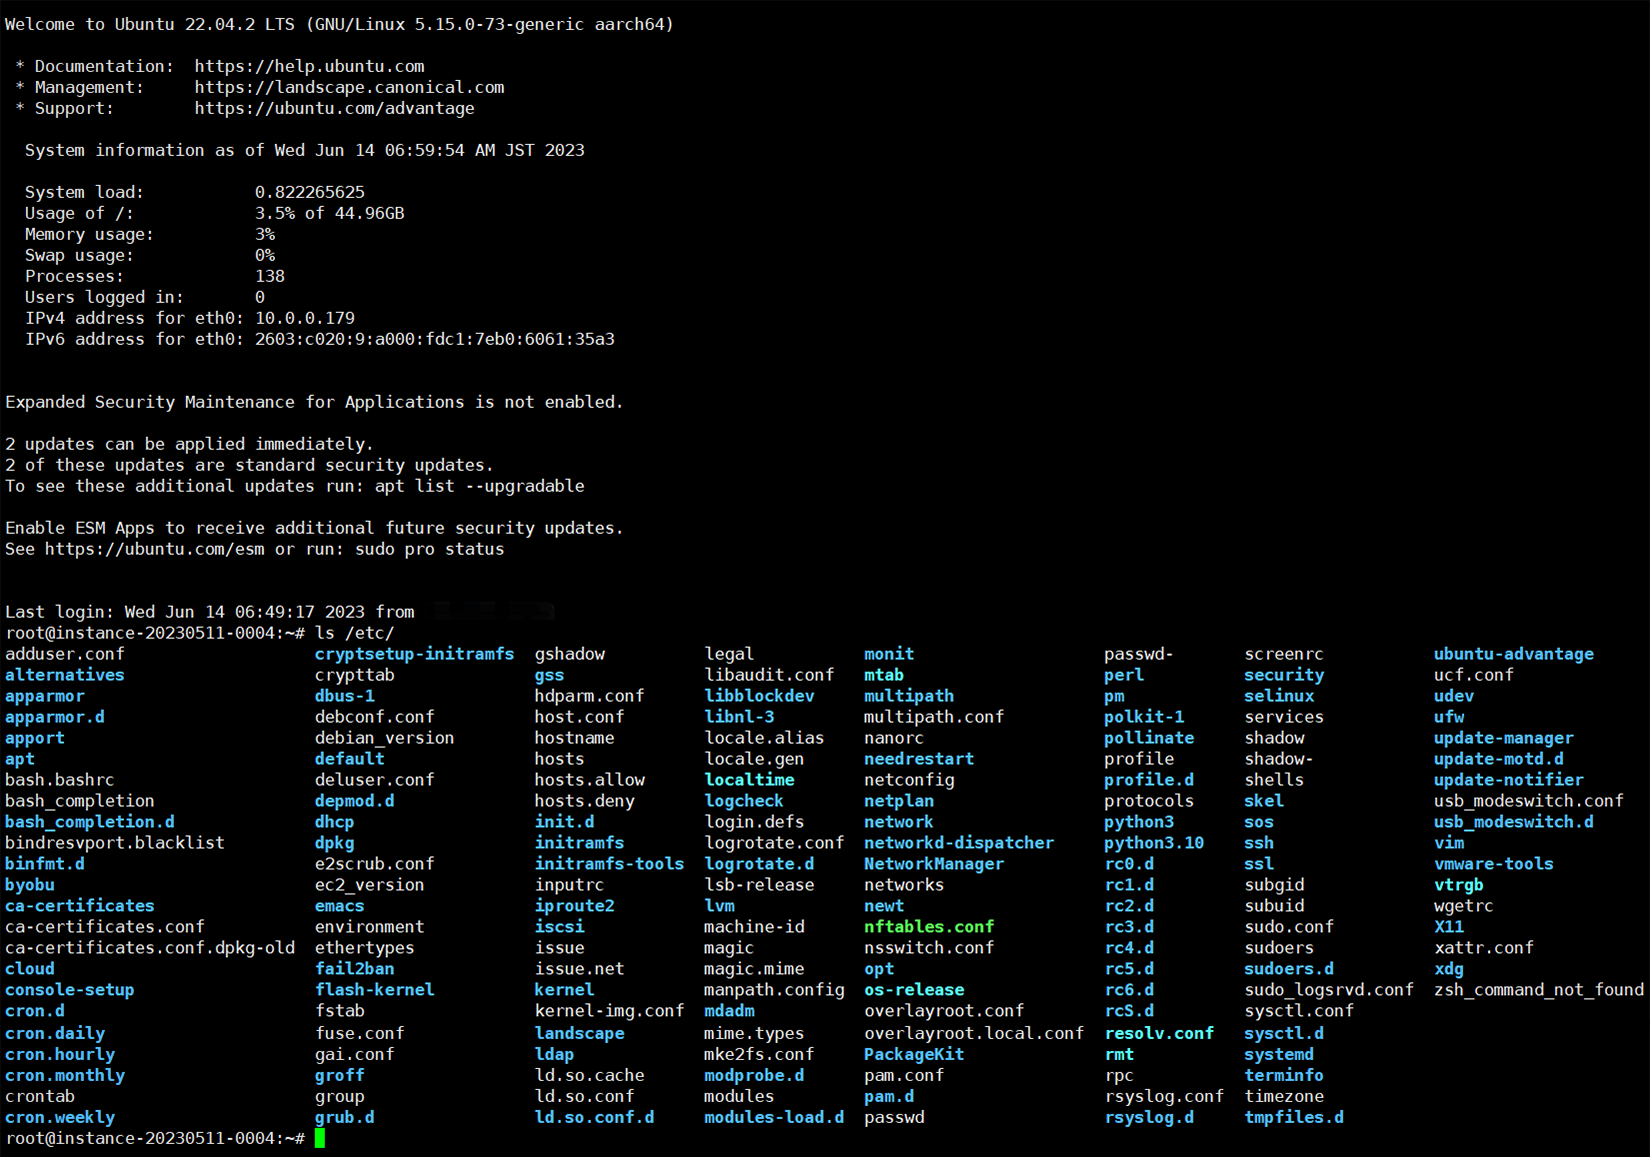Click the 'sudo pro status' text
Viewport: 1650px width, 1157px height.
[x=429, y=549]
